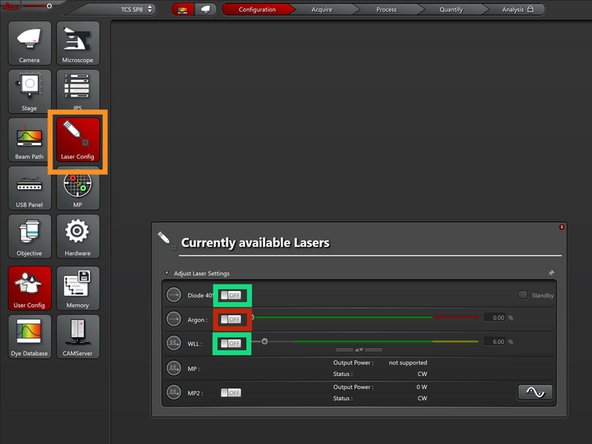Open User Config

pyautogui.click(x=29, y=288)
